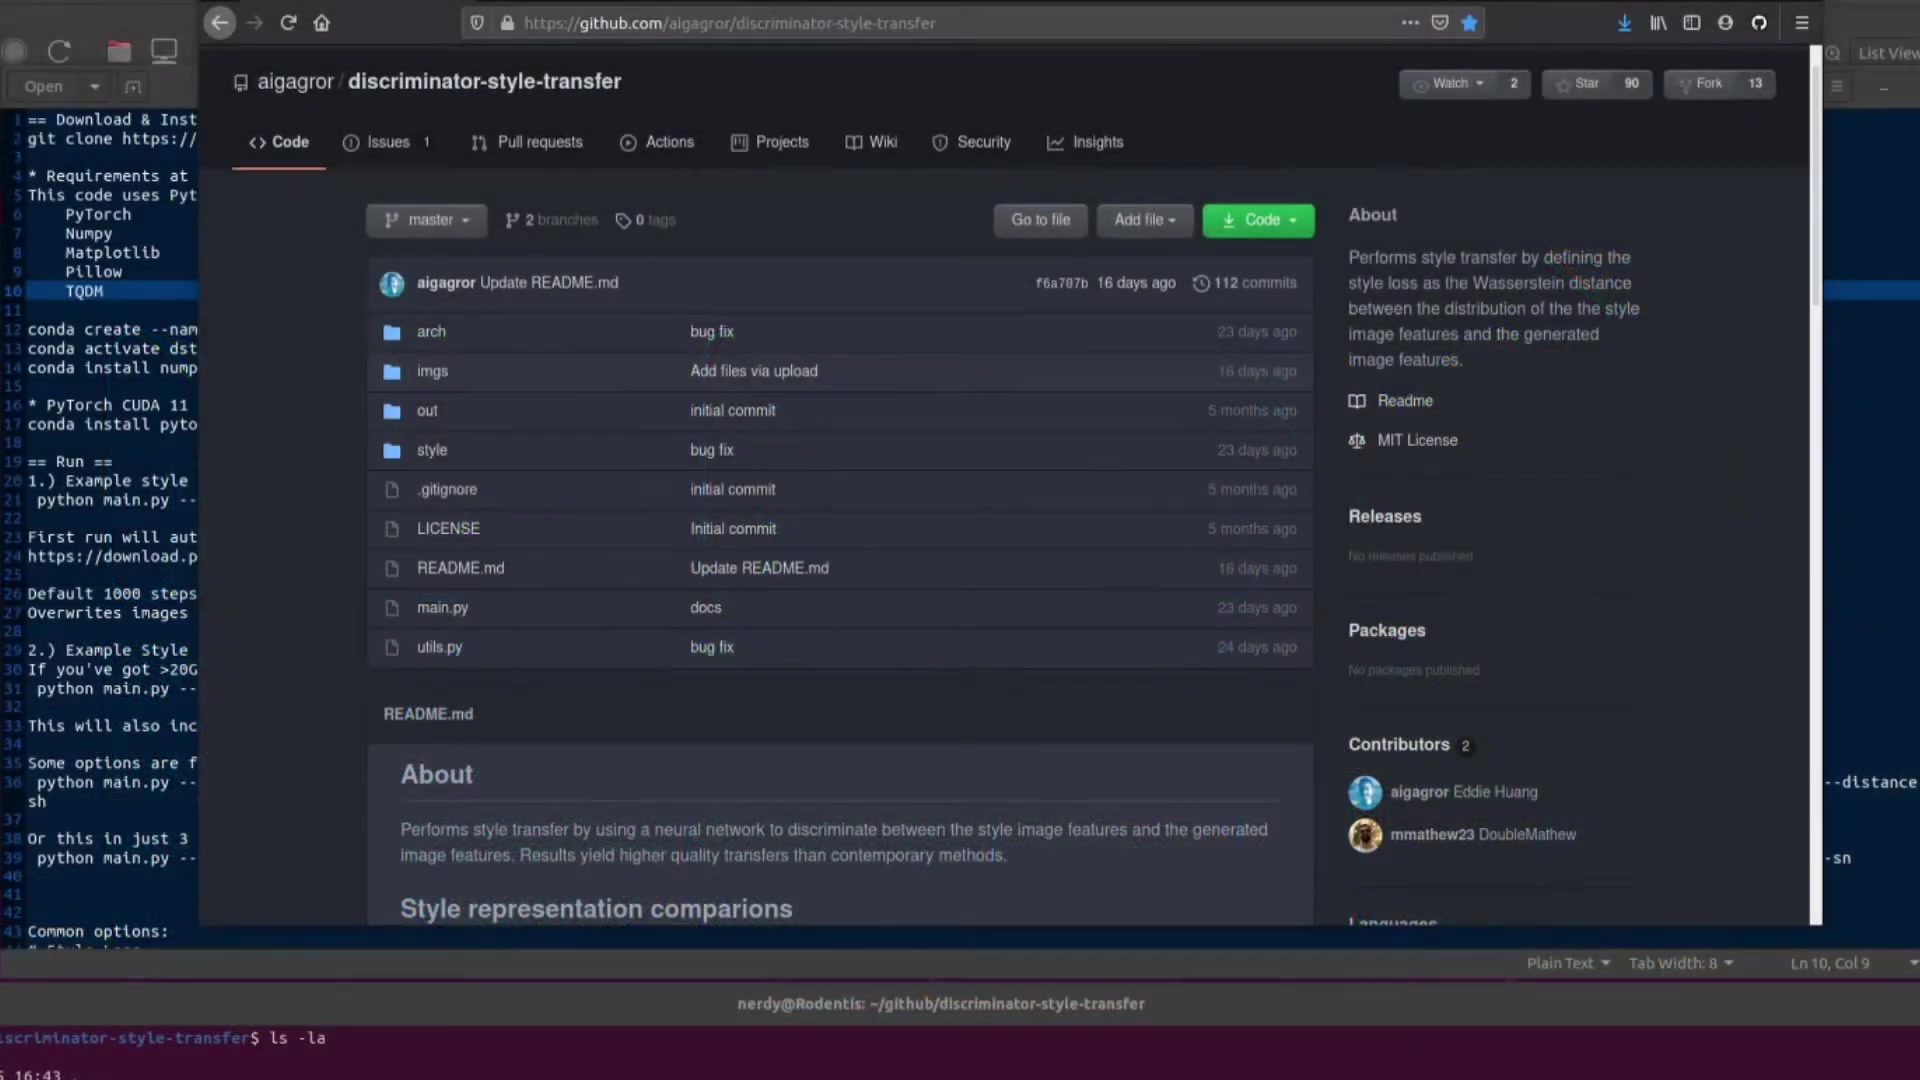This screenshot has width=1920, height=1080.
Task: Open the aigagror owner link
Action: (x=295, y=82)
